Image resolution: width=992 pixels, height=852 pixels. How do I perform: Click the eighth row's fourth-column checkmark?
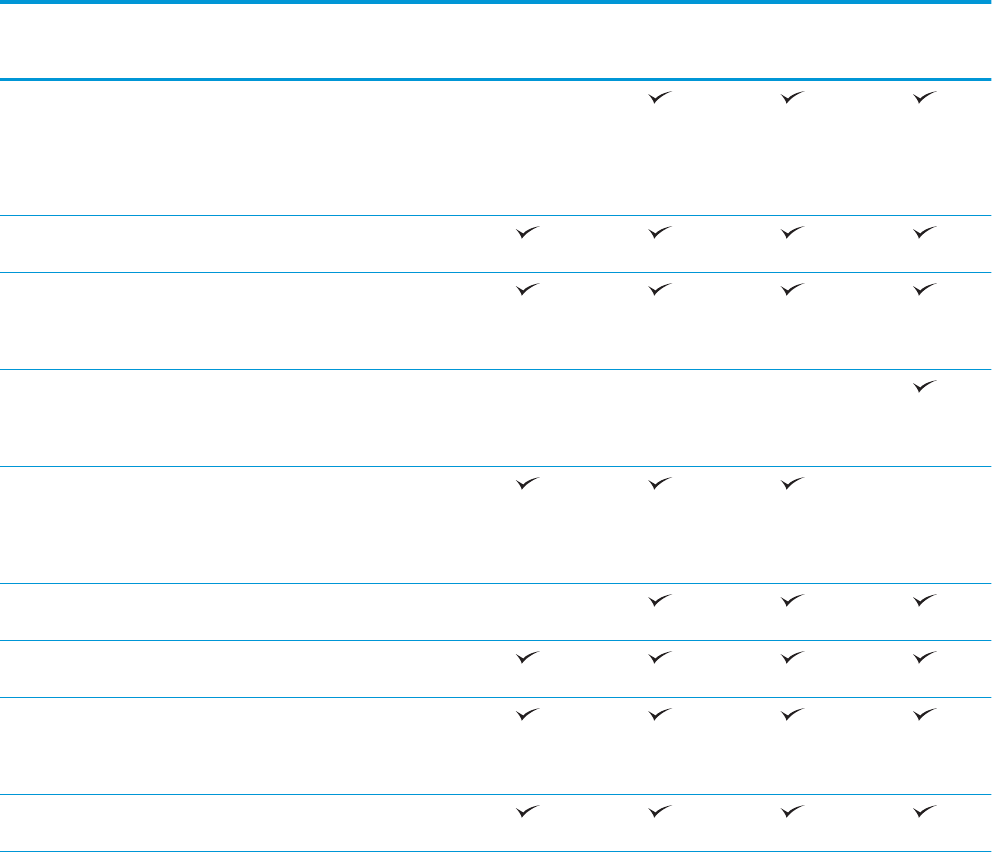coord(924,713)
